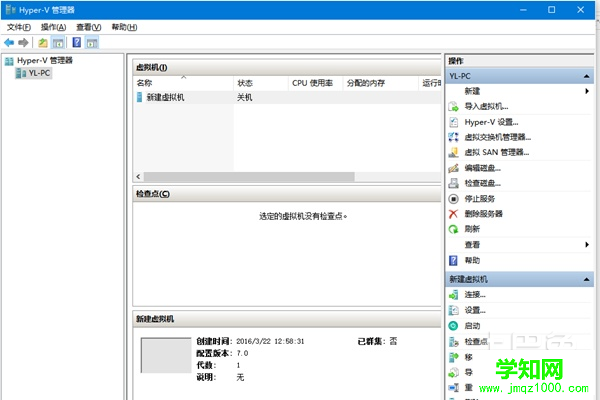Click the creation time 2016/3/22 12:58:31
600x400 pixels.
click(270, 341)
